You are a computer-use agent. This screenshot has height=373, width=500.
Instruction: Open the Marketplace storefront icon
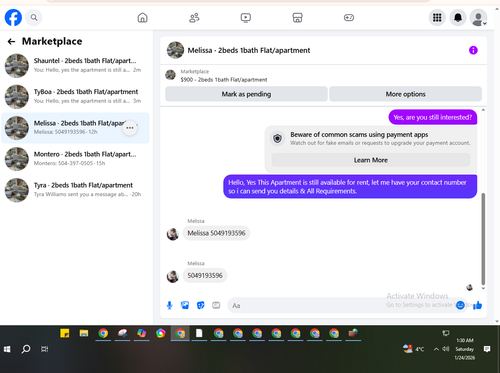point(297,17)
